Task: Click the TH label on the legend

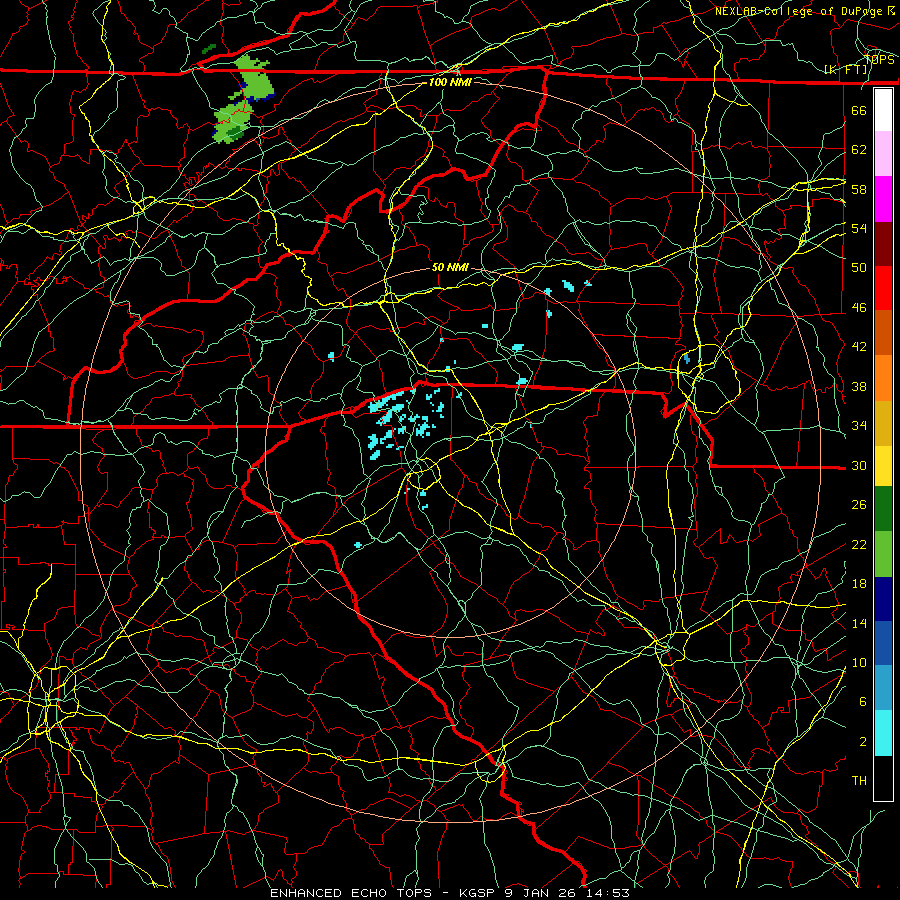Action: pos(859,781)
